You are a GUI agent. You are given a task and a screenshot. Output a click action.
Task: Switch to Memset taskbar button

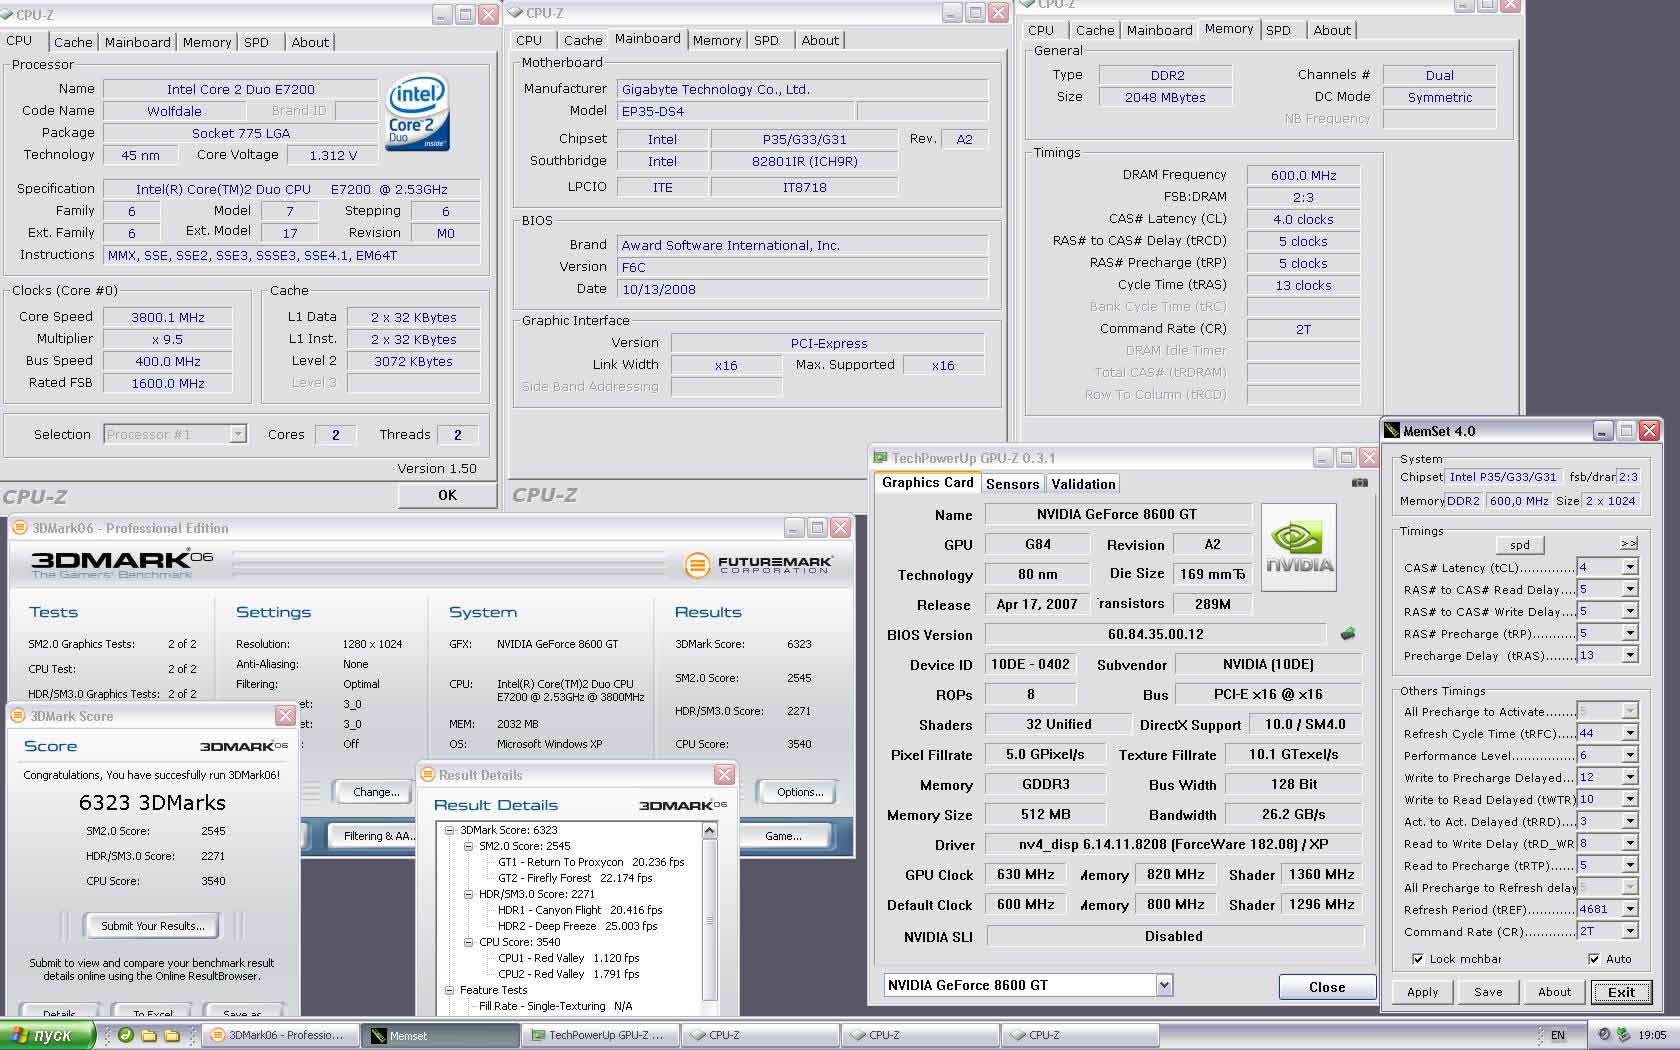point(440,1035)
